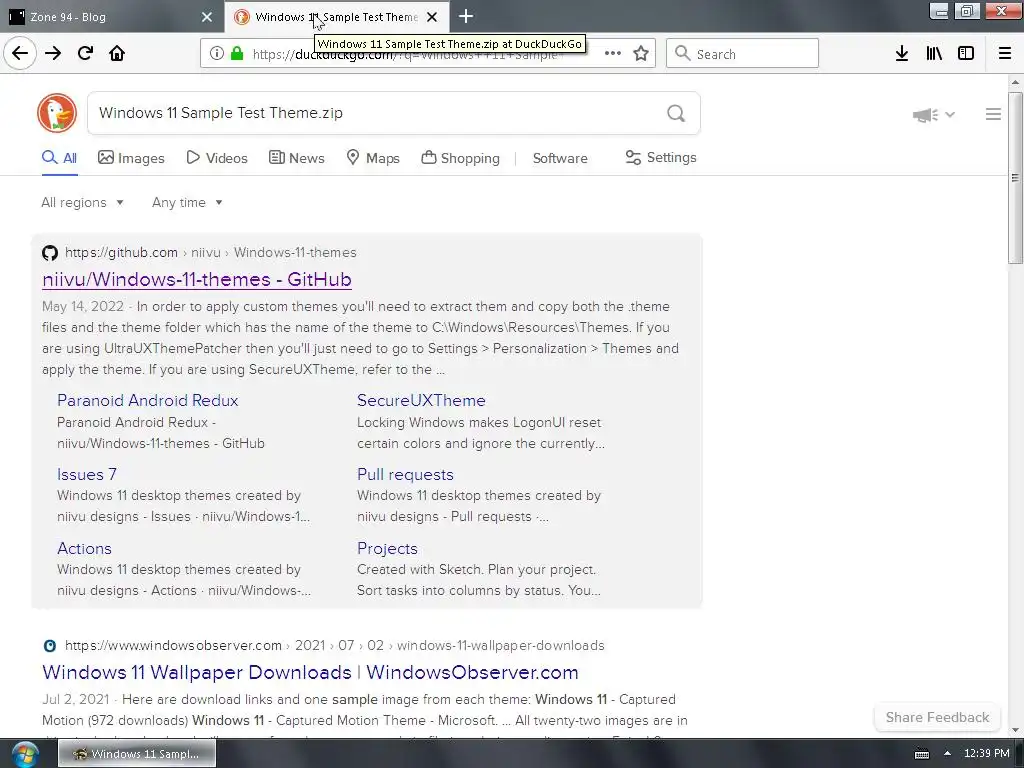Click the Windows 11 Sampl... taskbar button
The image size is (1024, 768).
[137, 754]
